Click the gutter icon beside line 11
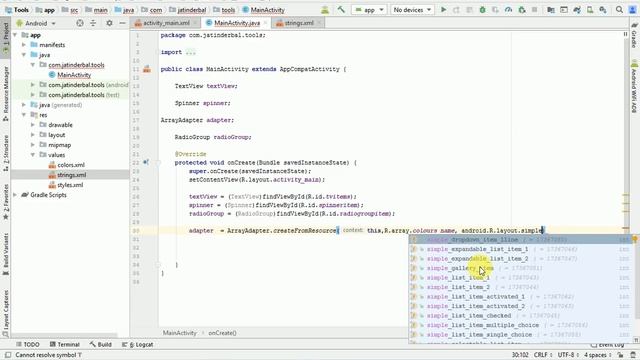This screenshot has width=640, height=360. 147,69
